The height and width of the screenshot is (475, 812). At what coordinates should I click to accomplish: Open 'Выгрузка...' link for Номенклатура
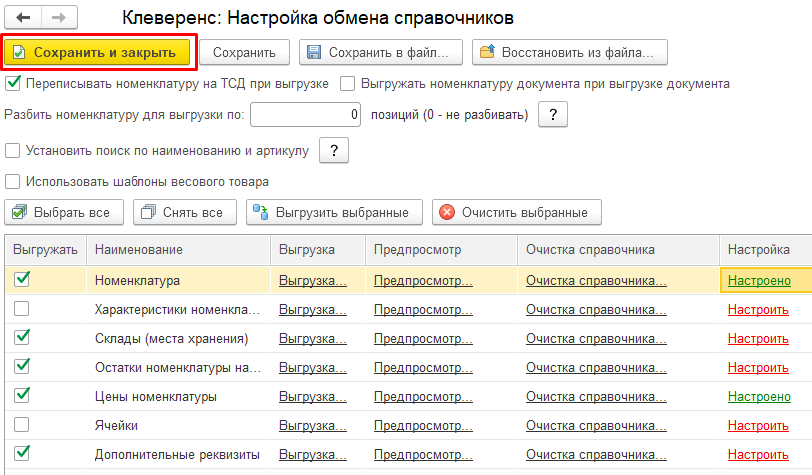tap(313, 281)
